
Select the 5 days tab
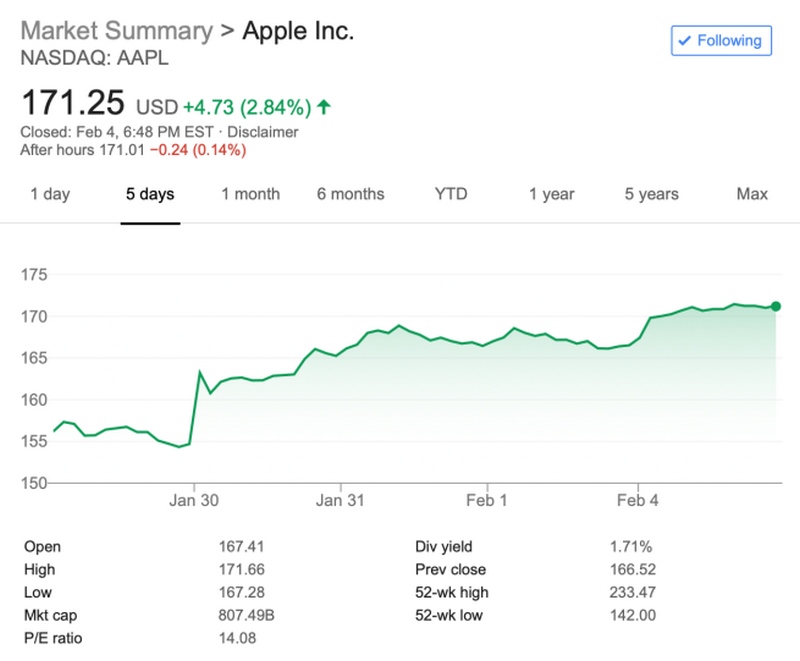click(151, 194)
